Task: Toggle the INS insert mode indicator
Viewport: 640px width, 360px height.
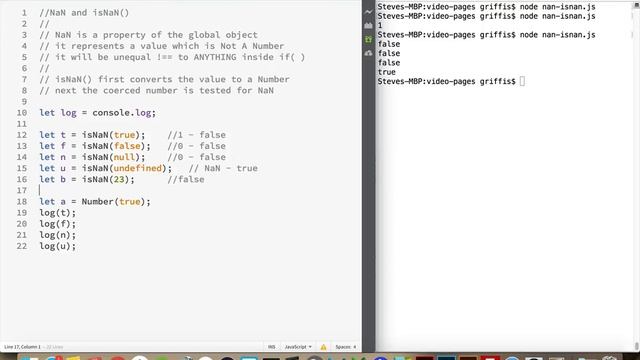Action: (x=271, y=347)
